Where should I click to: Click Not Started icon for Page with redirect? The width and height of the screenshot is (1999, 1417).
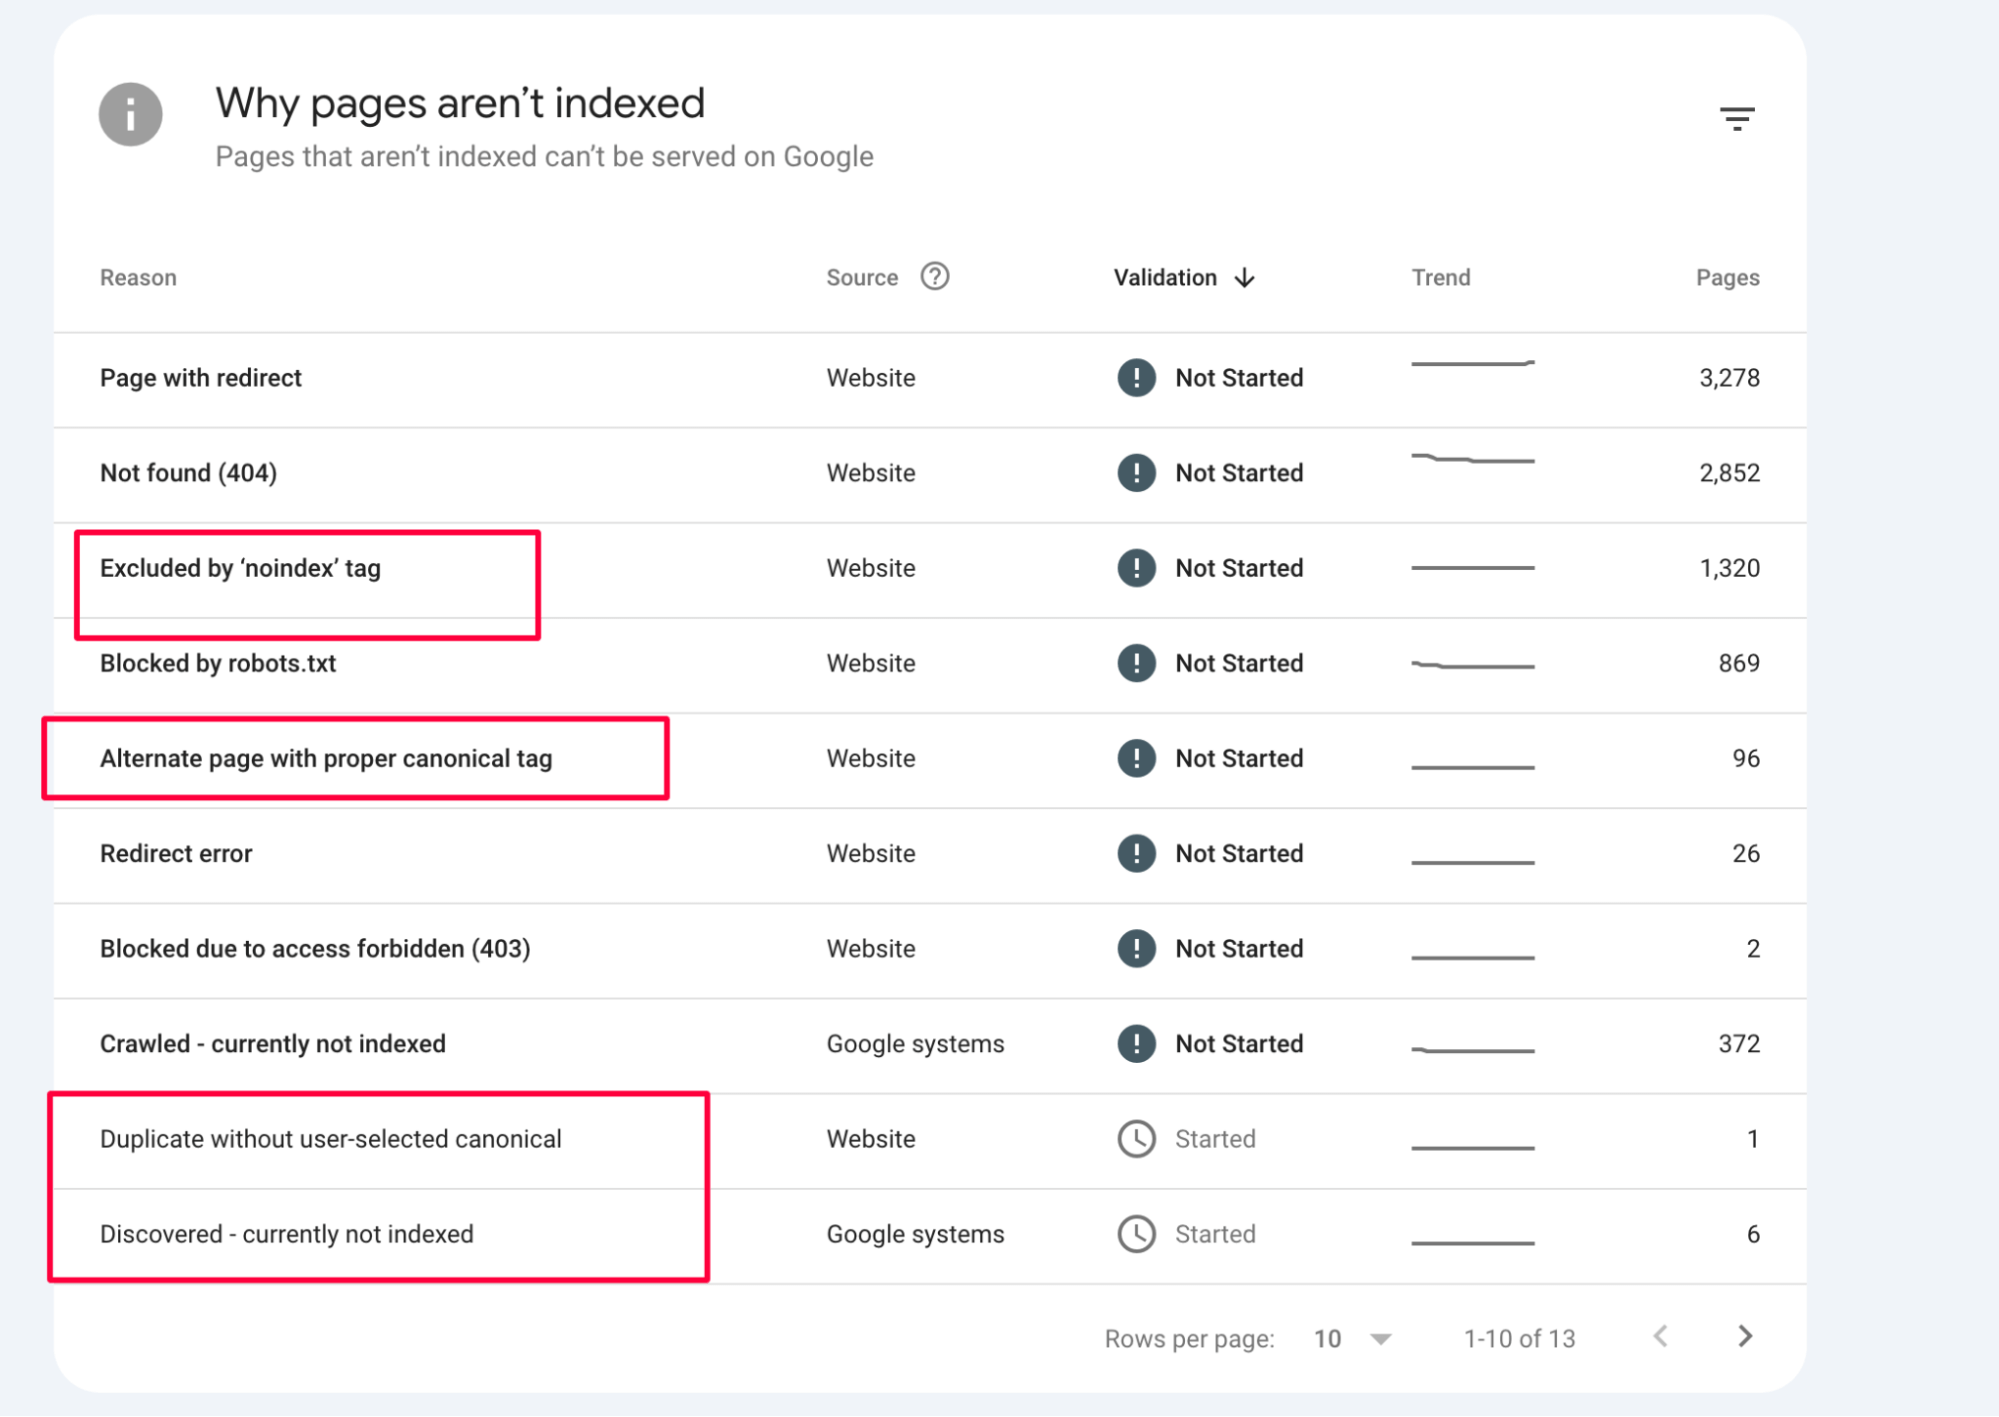click(1136, 378)
